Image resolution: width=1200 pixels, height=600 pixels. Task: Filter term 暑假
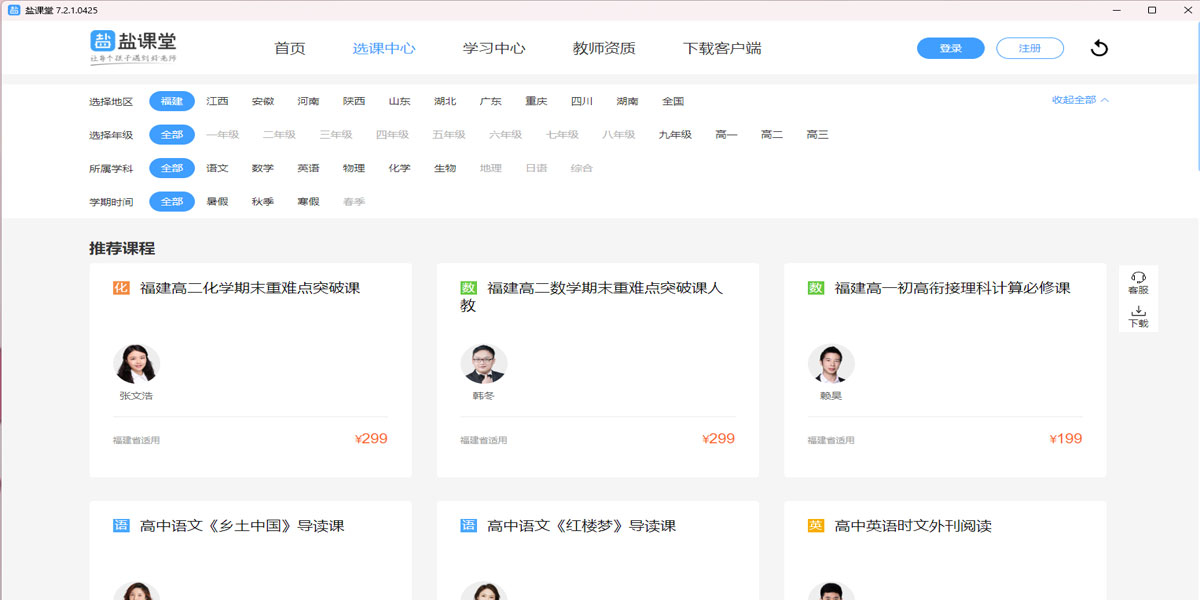click(x=218, y=201)
